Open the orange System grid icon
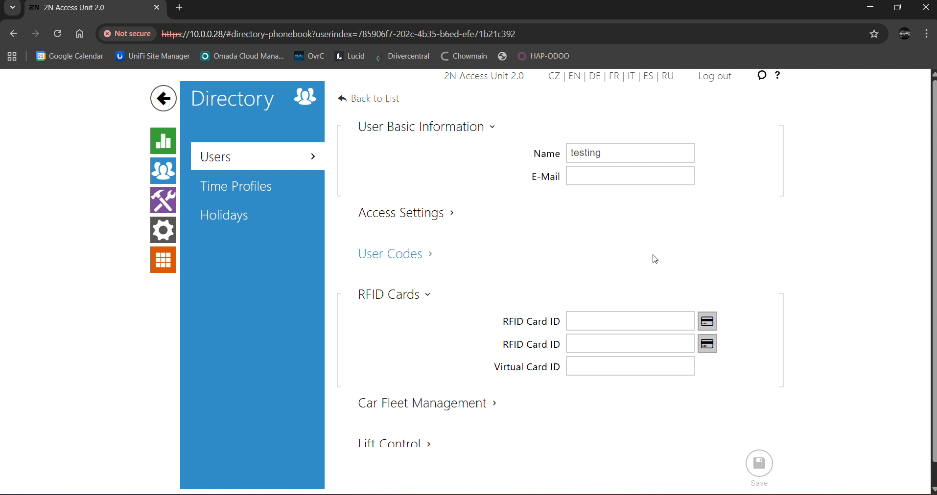This screenshot has height=495, width=937. coord(163,260)
